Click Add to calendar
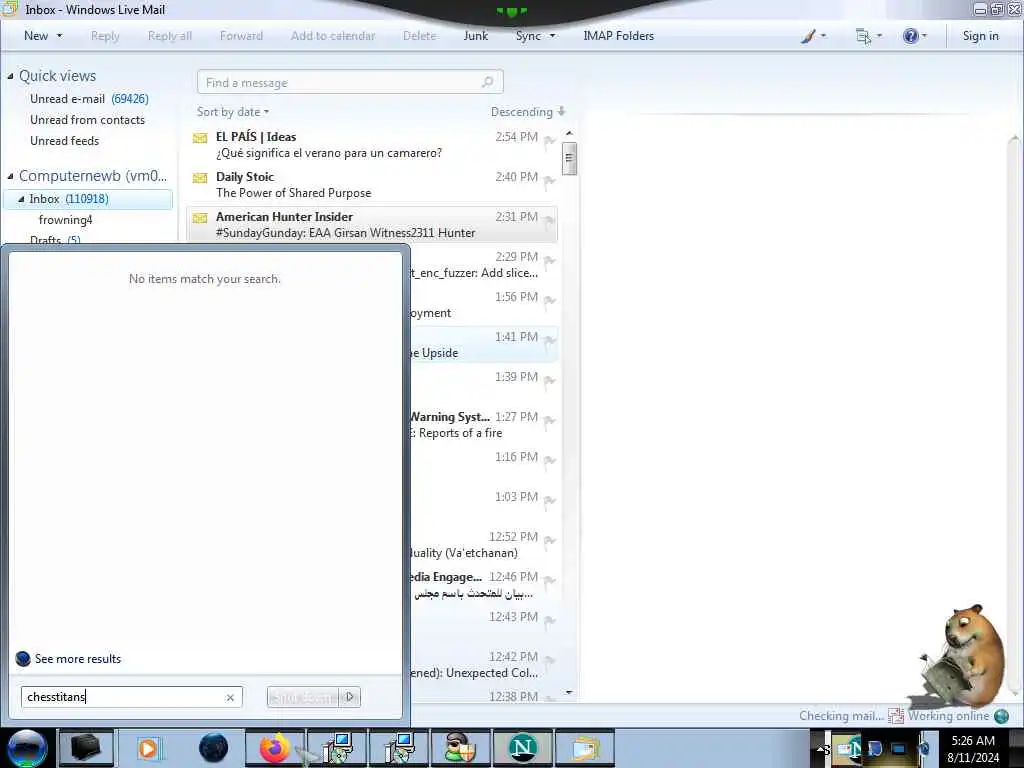The height and width of the screenshot is (768, 1024). [333, 36]
